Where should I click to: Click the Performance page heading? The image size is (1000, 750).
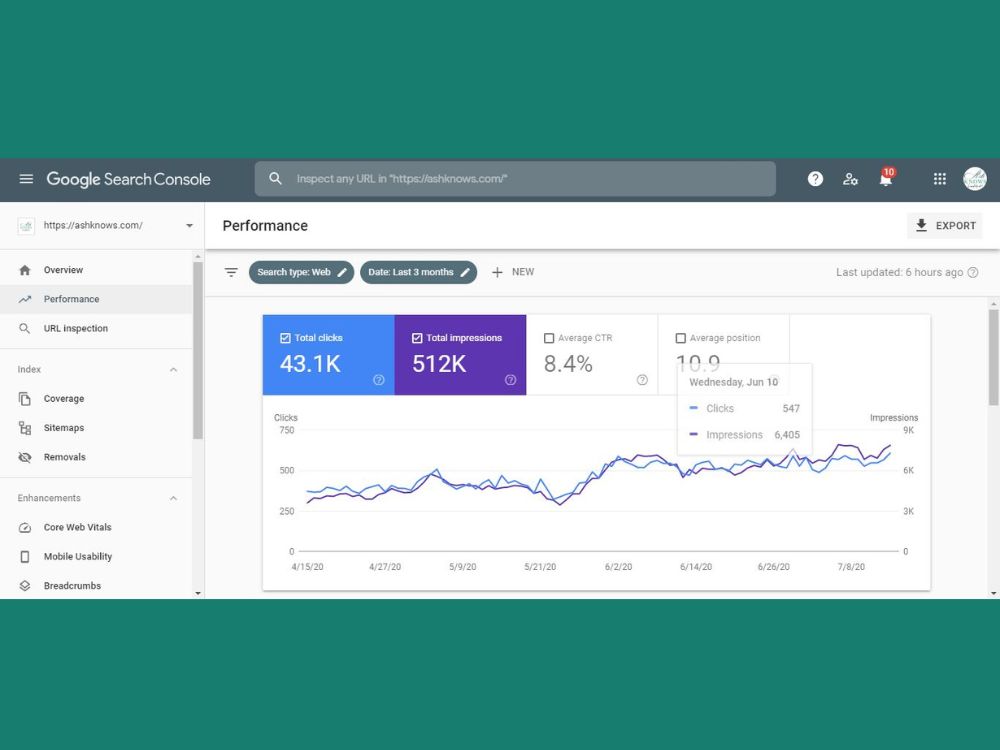(265, 226)
